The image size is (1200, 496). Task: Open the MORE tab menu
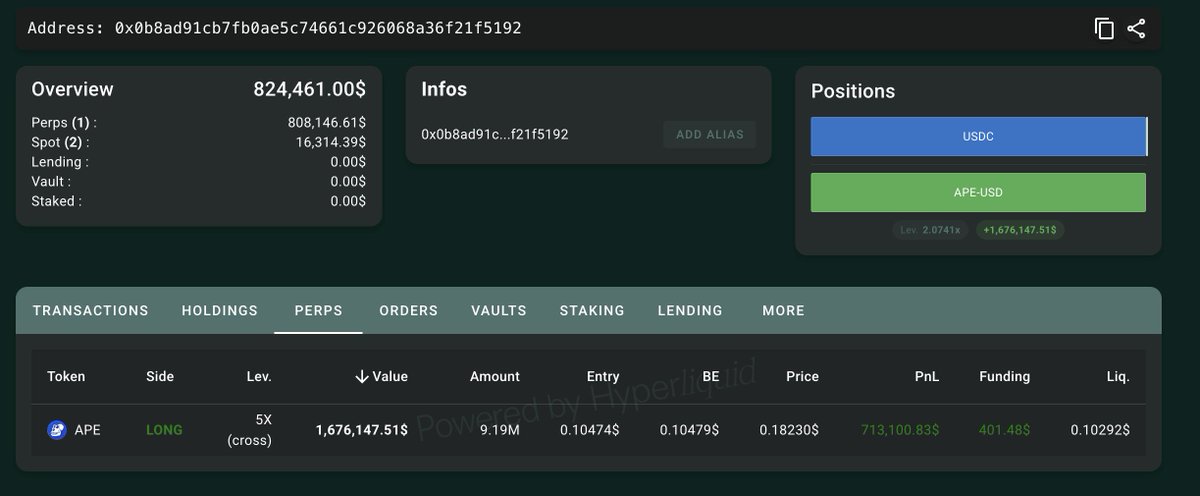tap(783, 310)
